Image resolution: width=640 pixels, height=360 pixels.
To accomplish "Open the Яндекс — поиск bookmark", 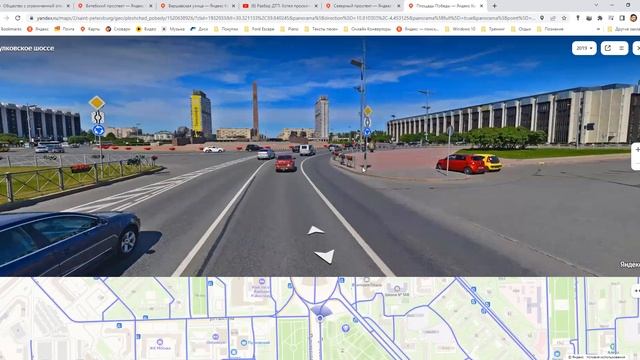I will (418, 29).
